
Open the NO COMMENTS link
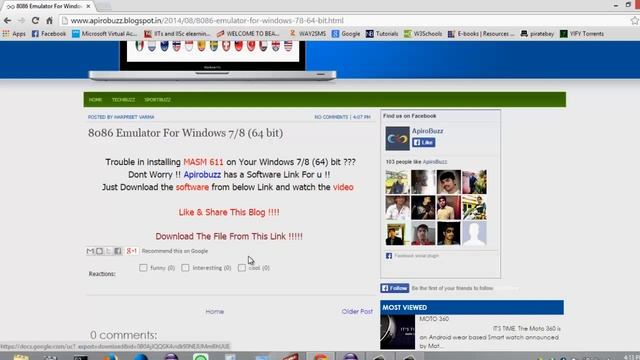tap(331, 117)
